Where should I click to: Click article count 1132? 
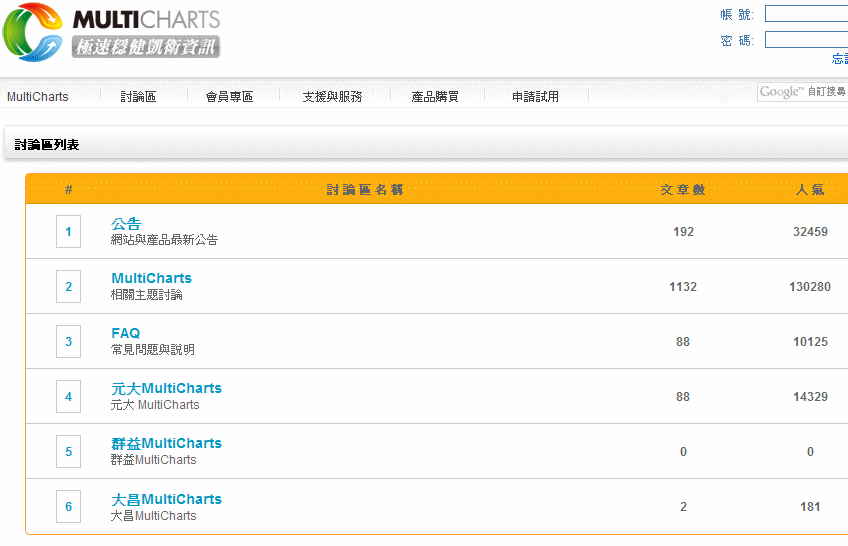coord(683,287)
